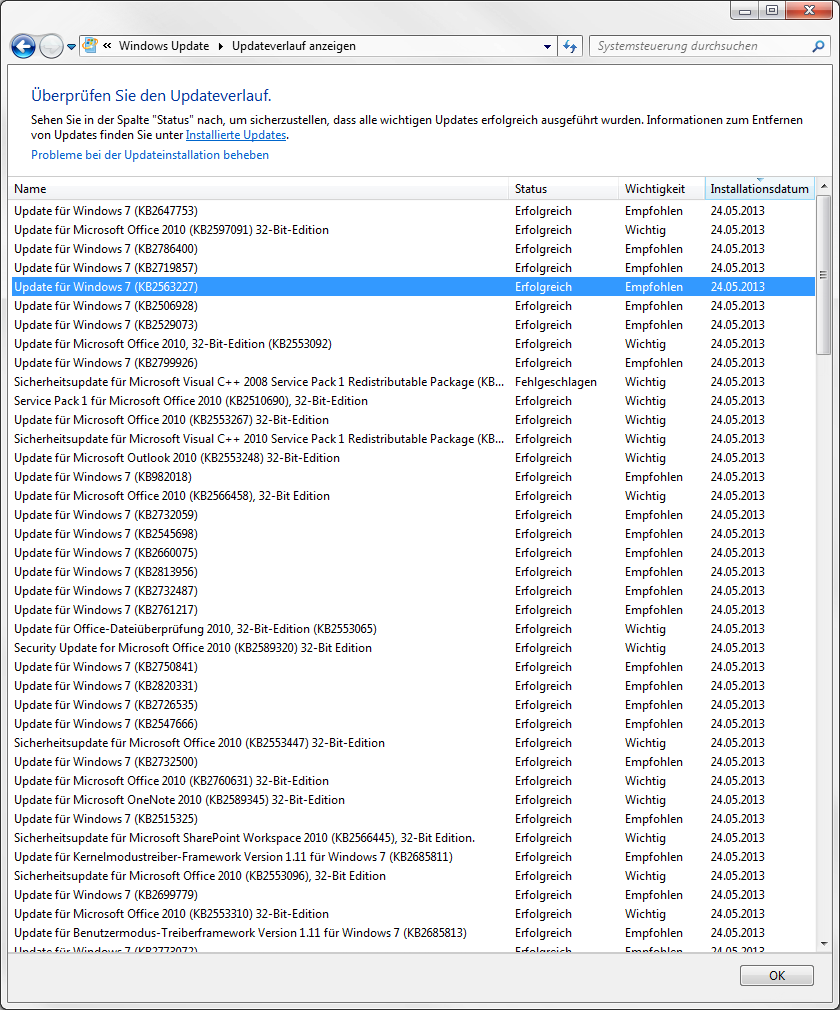Select Update für Windows 7 (KB982018)

pos(414,477)
